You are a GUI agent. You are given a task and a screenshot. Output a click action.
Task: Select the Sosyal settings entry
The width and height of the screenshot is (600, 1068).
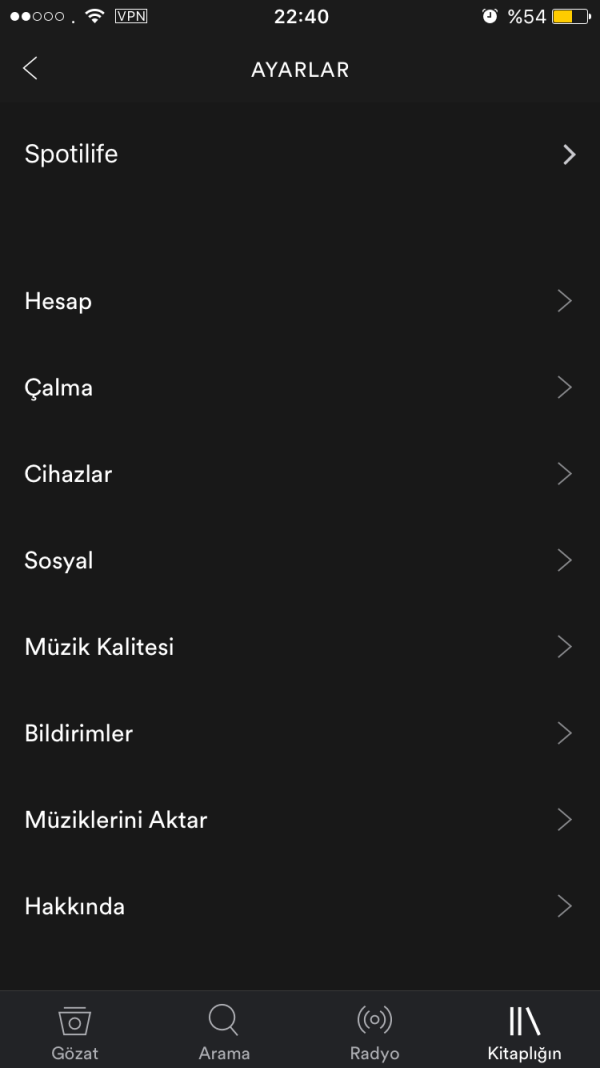coord(300,561)
